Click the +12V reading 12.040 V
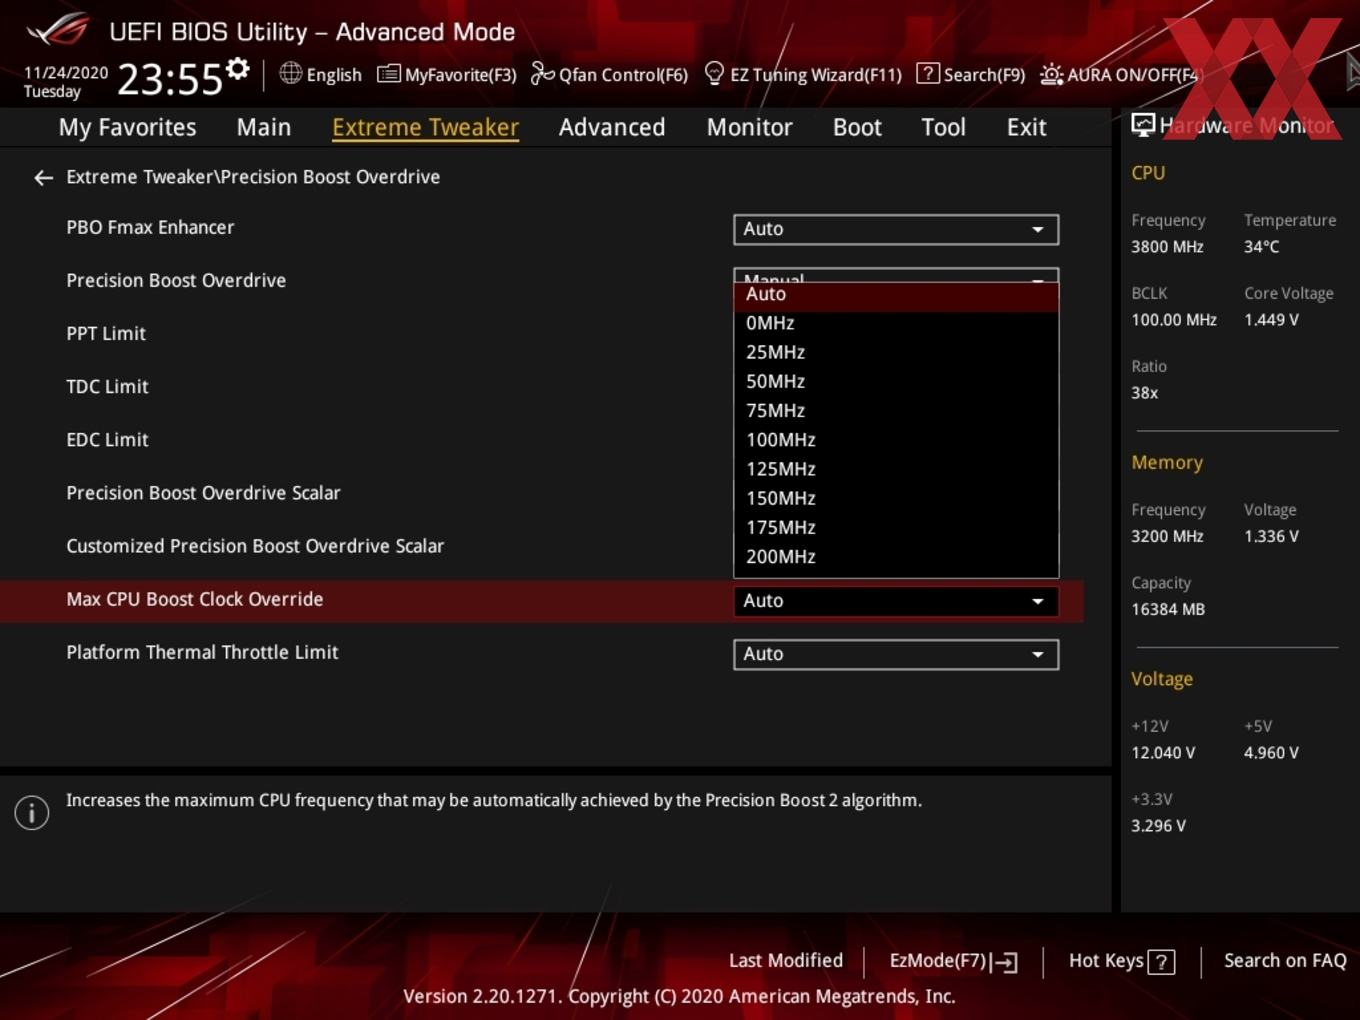1360x1020 pixels. point(1163,753)
